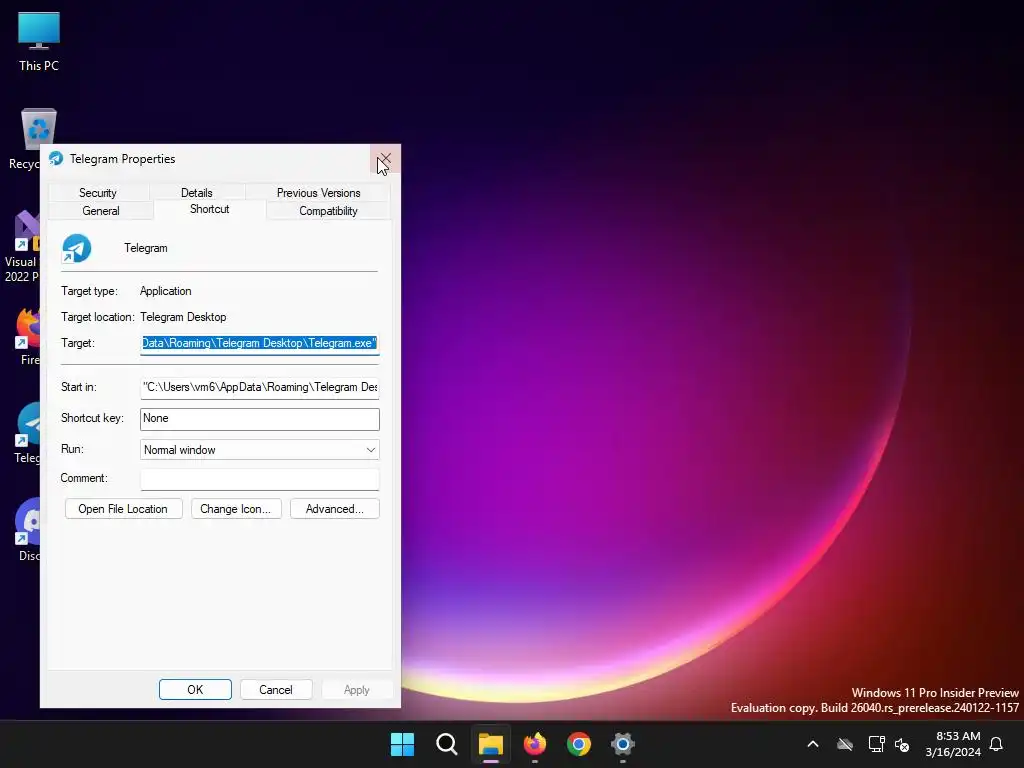Image resolution: width=1024 pixels, height=768 pixels.
Task: Click the Shortcut key field
Action: (259, 419)
